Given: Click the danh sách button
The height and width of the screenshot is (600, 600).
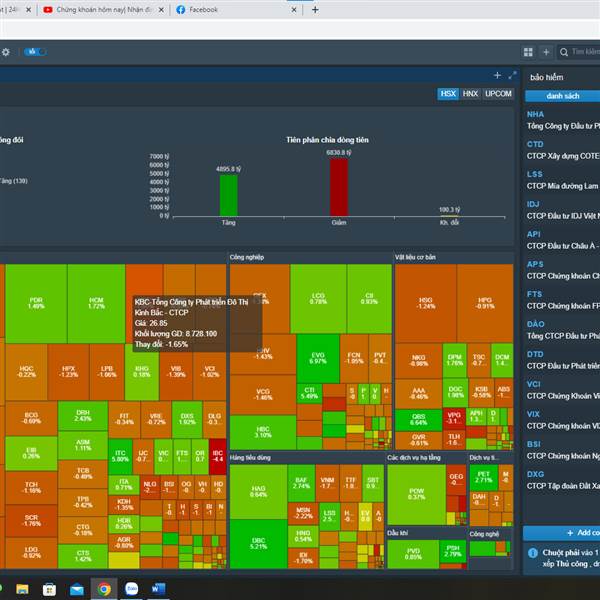Looking at the screenshot, I should coord(562,96).
